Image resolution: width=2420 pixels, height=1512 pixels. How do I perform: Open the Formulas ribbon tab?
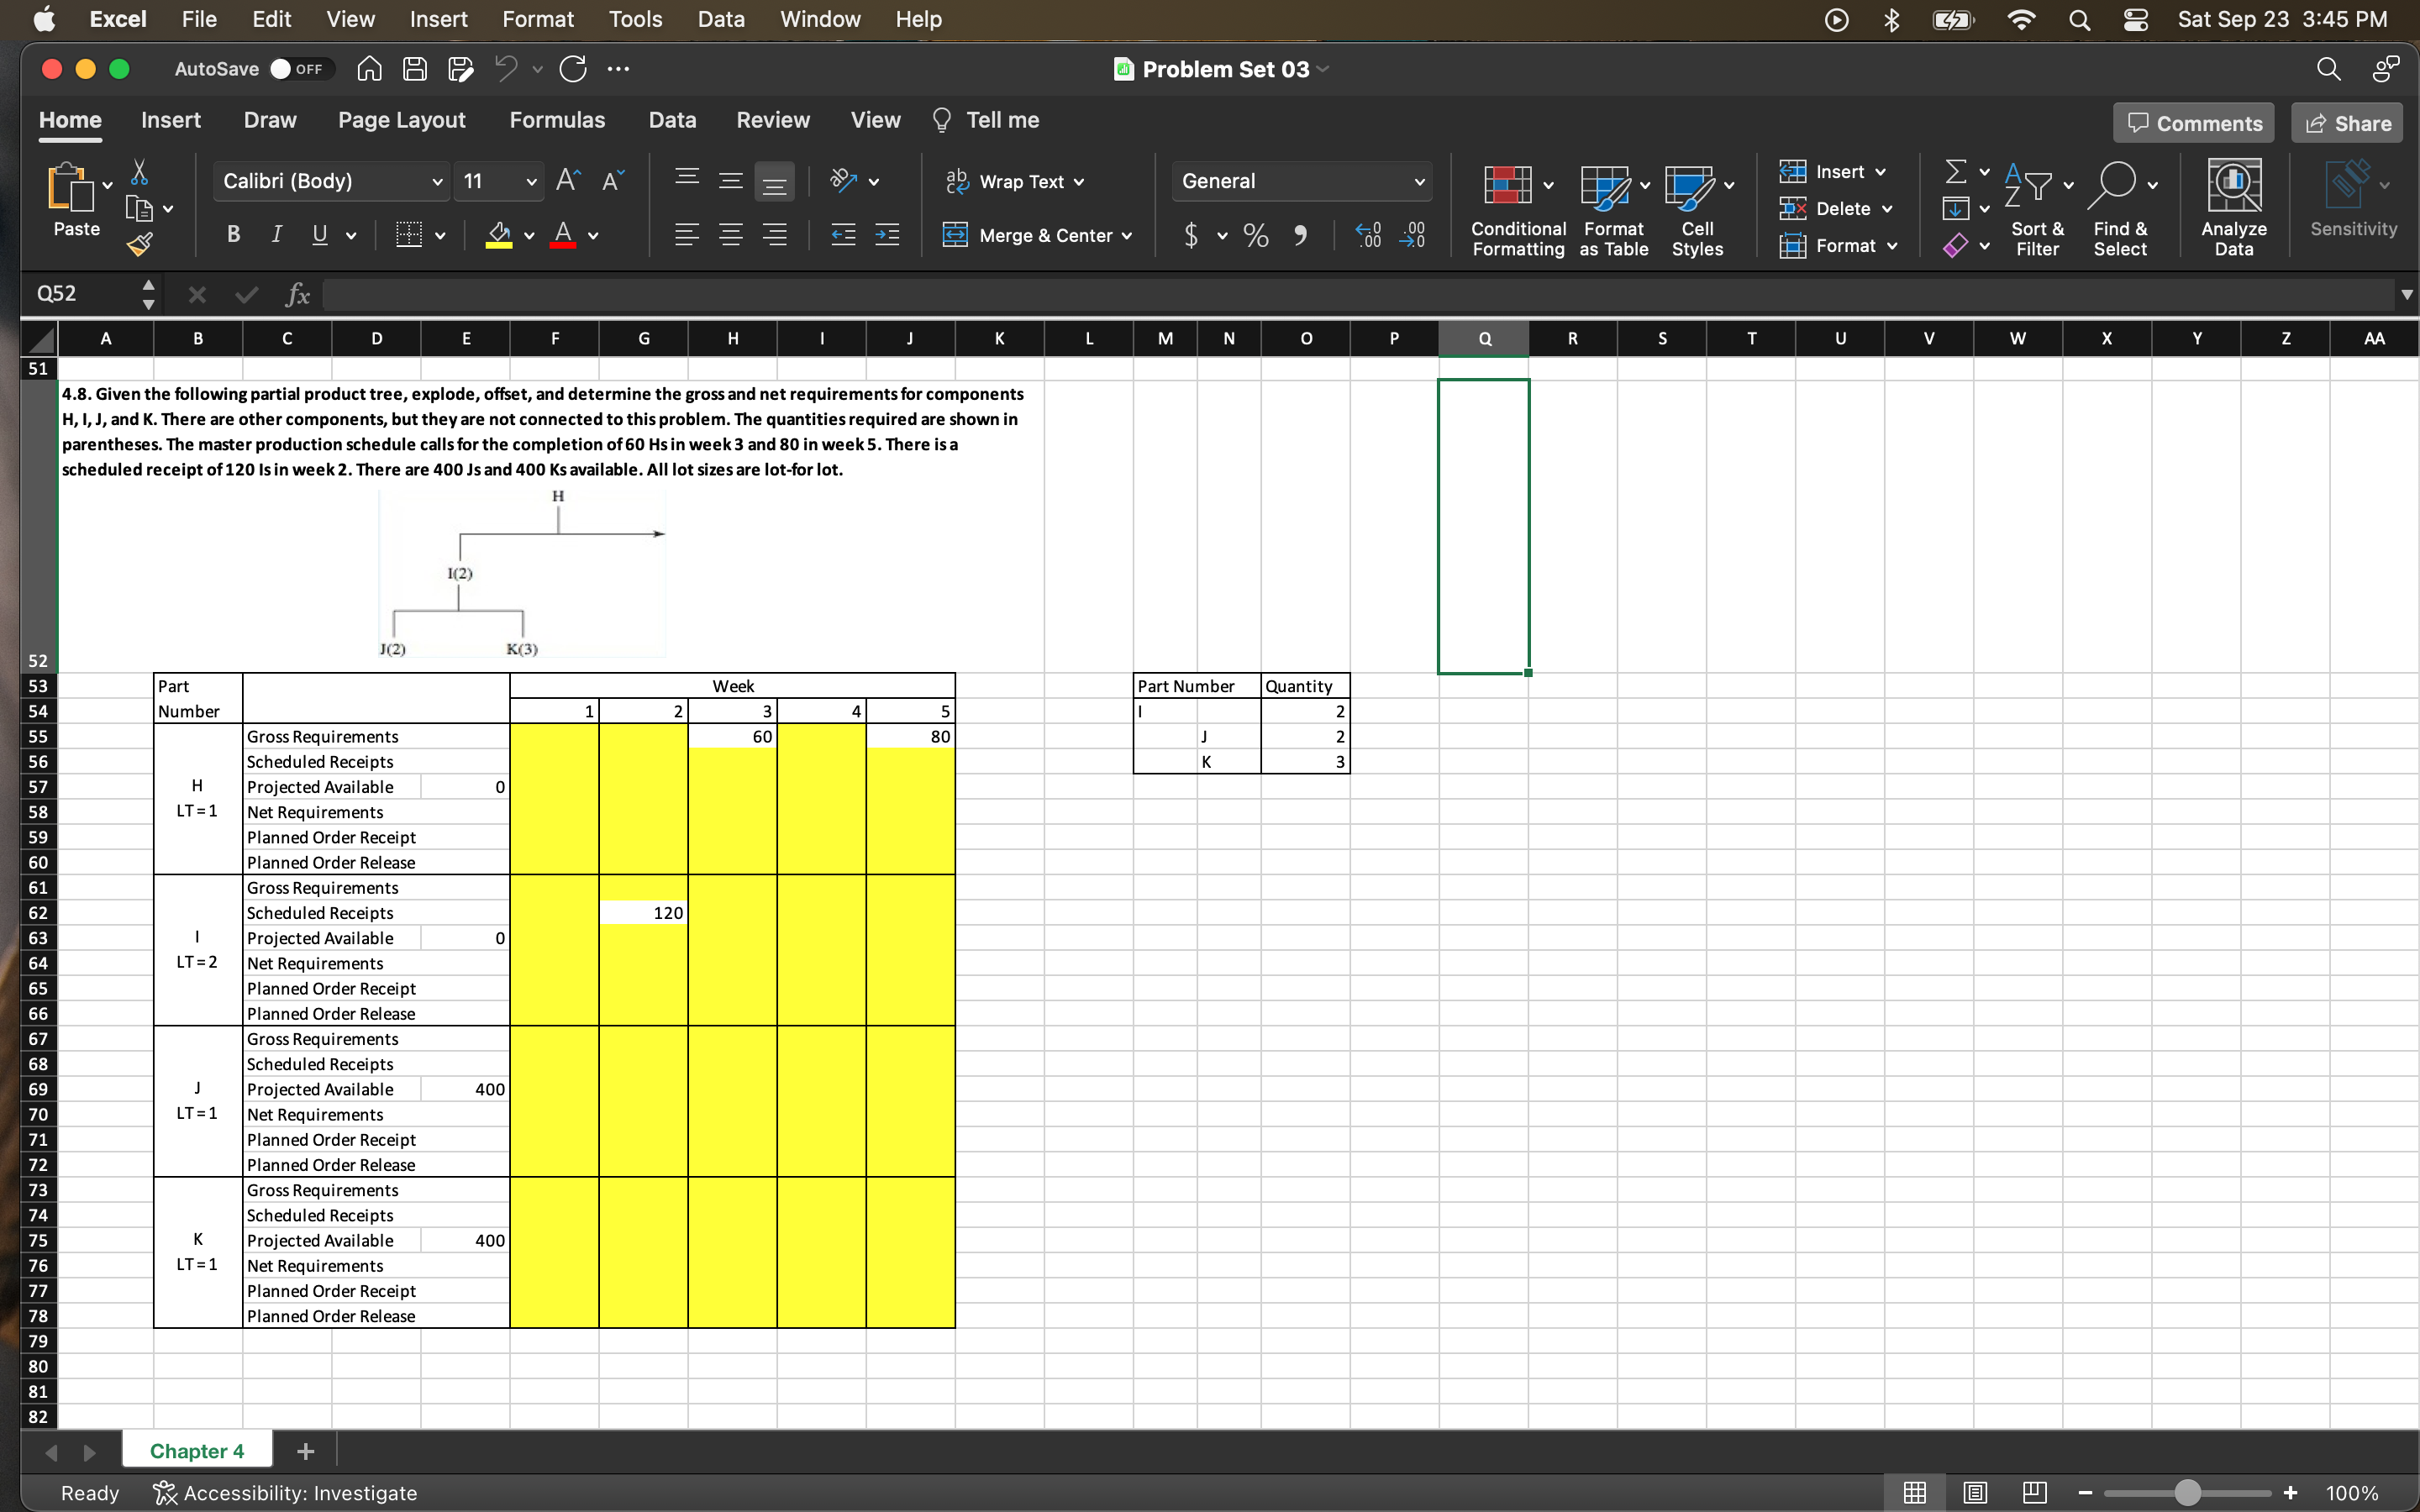point(557,120)
